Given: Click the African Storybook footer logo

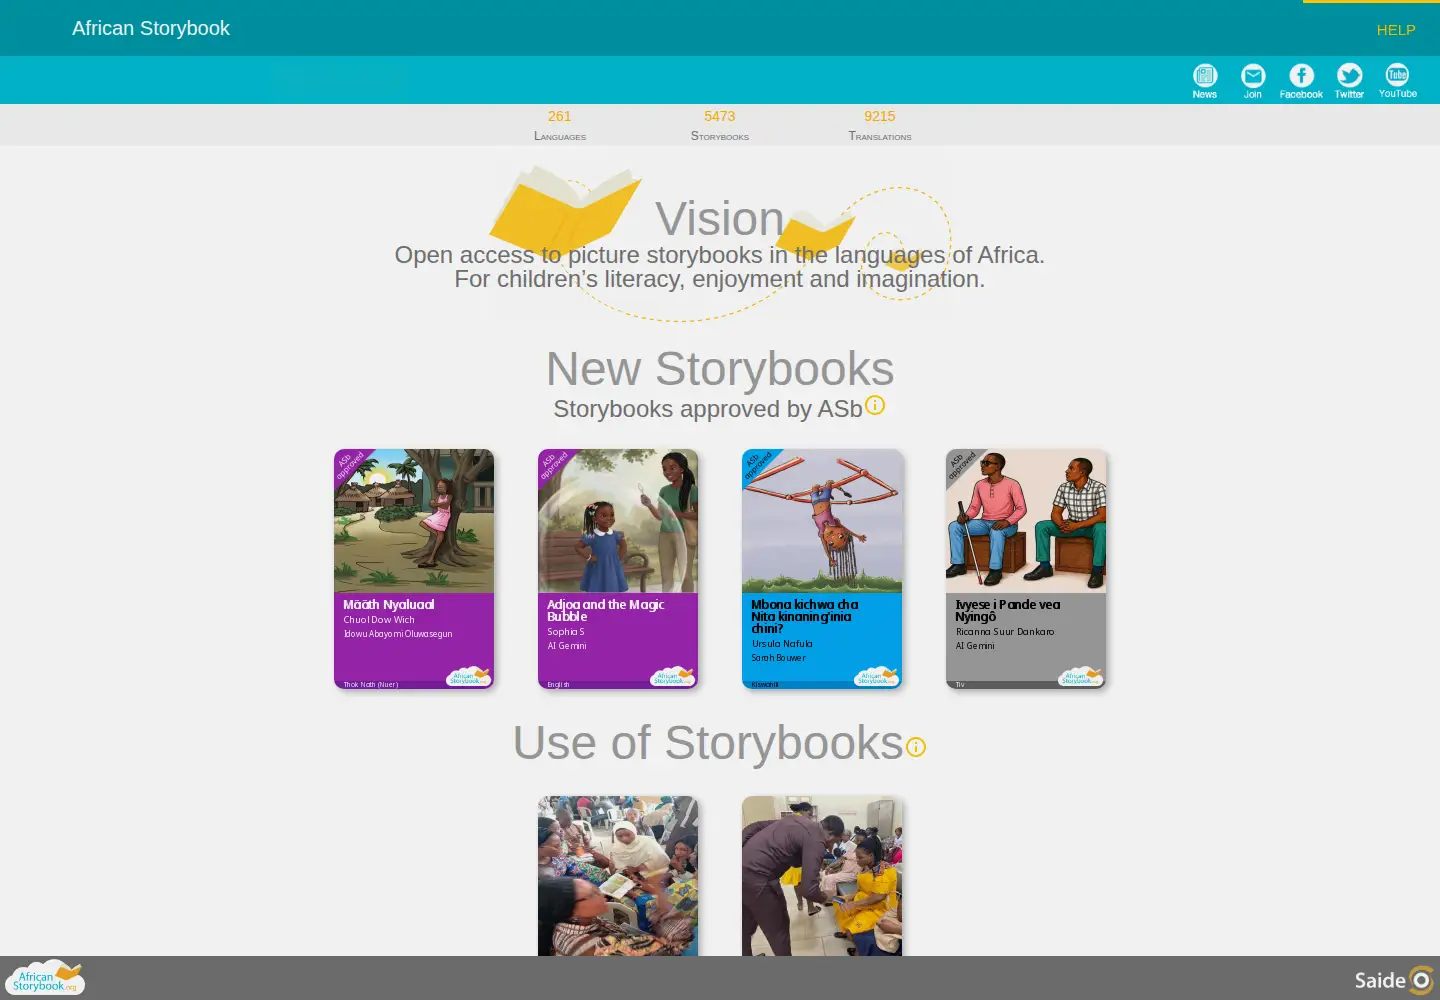Looking at the screenshot, I should [45, 978].
